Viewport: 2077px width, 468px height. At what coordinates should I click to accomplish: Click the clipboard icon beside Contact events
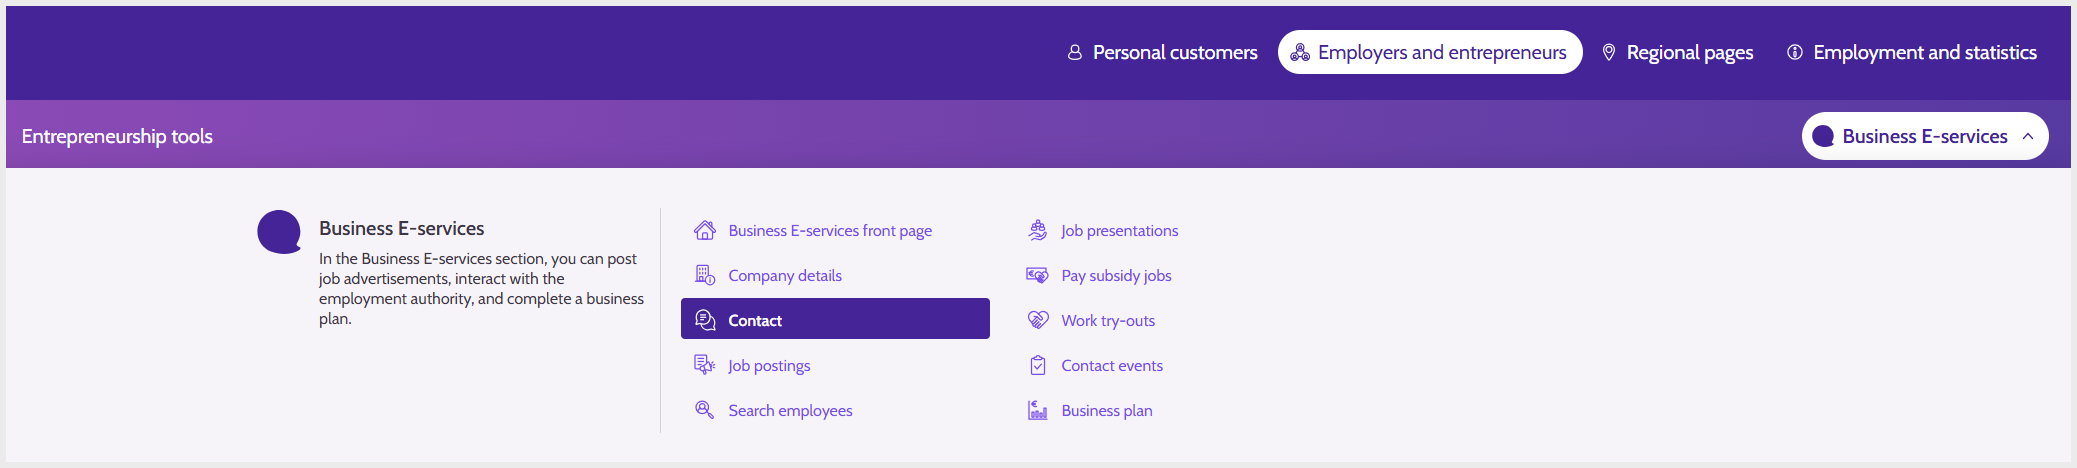(1038, 365)
